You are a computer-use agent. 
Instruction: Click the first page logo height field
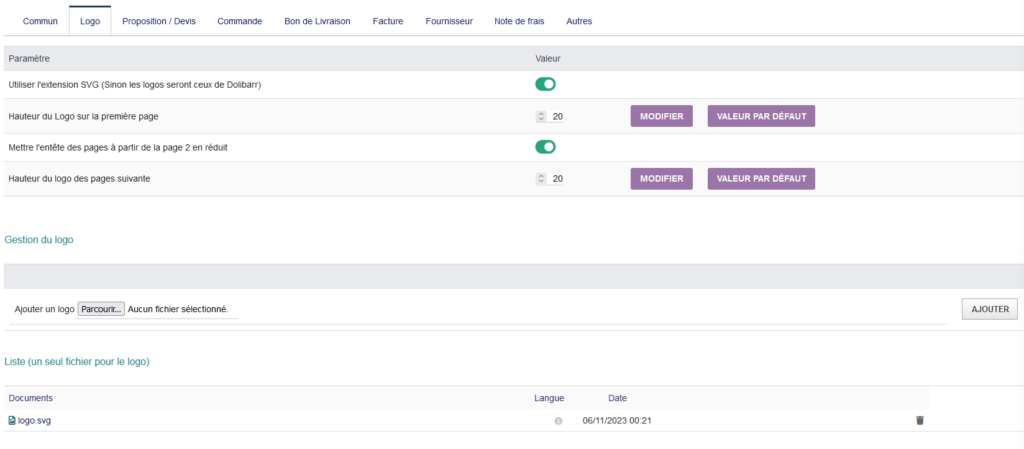(555, 117)
